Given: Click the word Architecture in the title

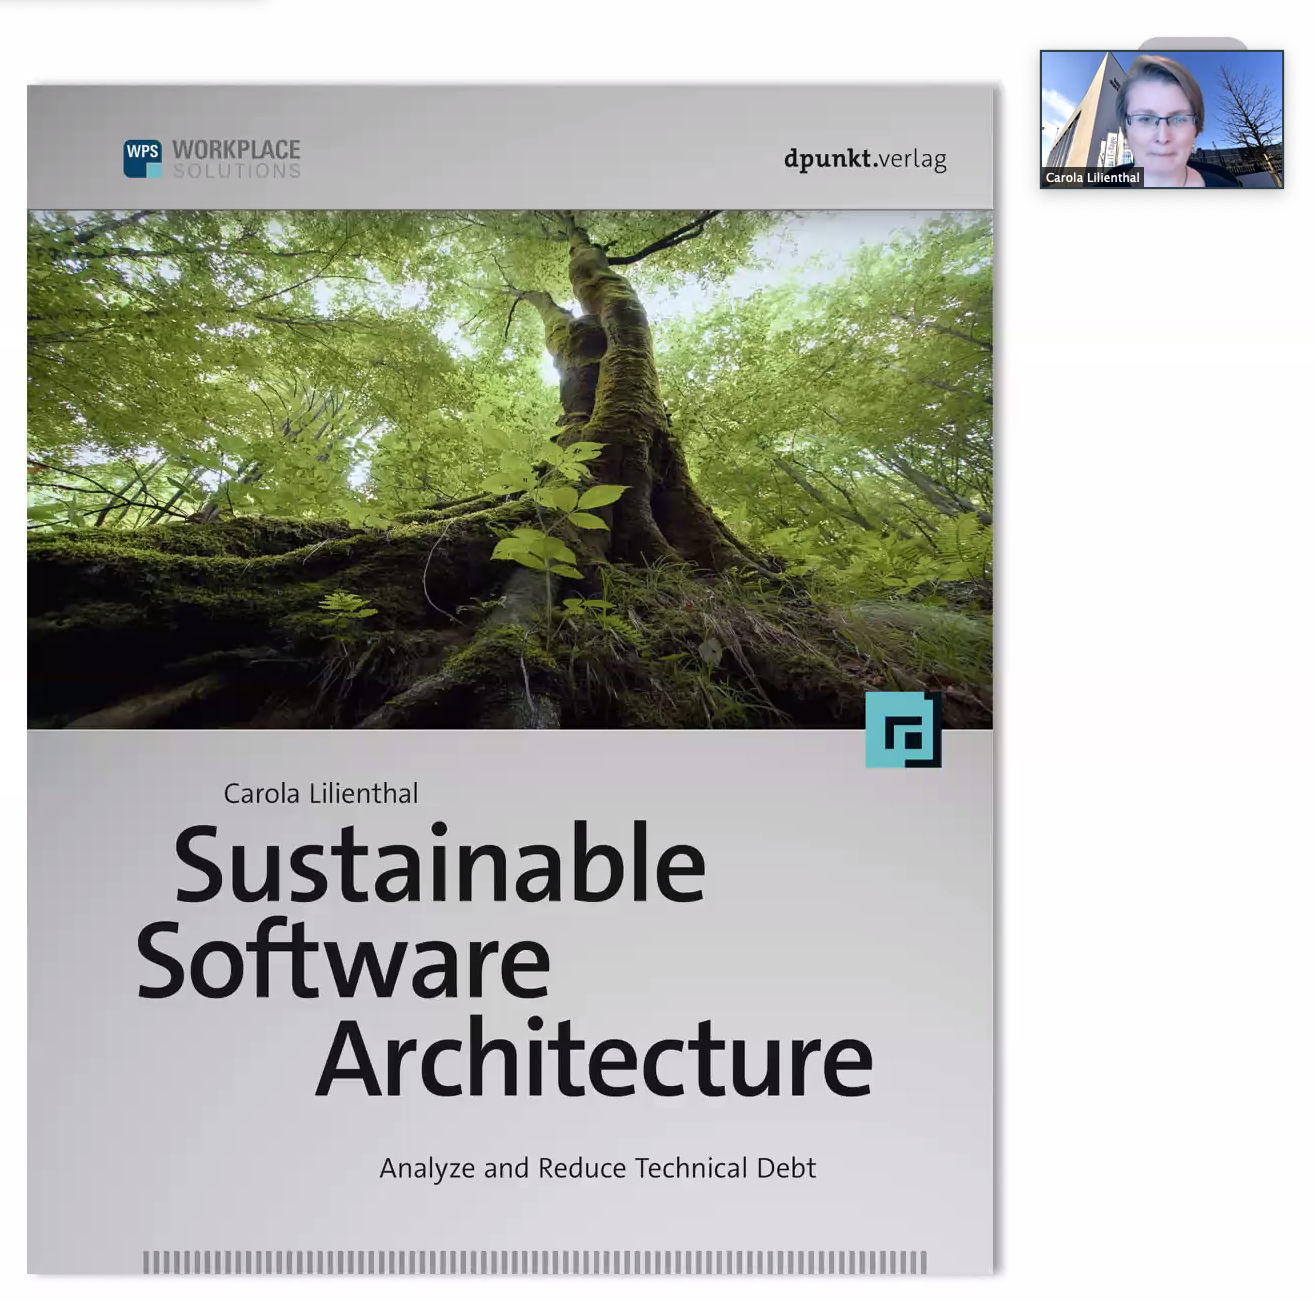Looking at the screenshot, I should [594, 1060].
